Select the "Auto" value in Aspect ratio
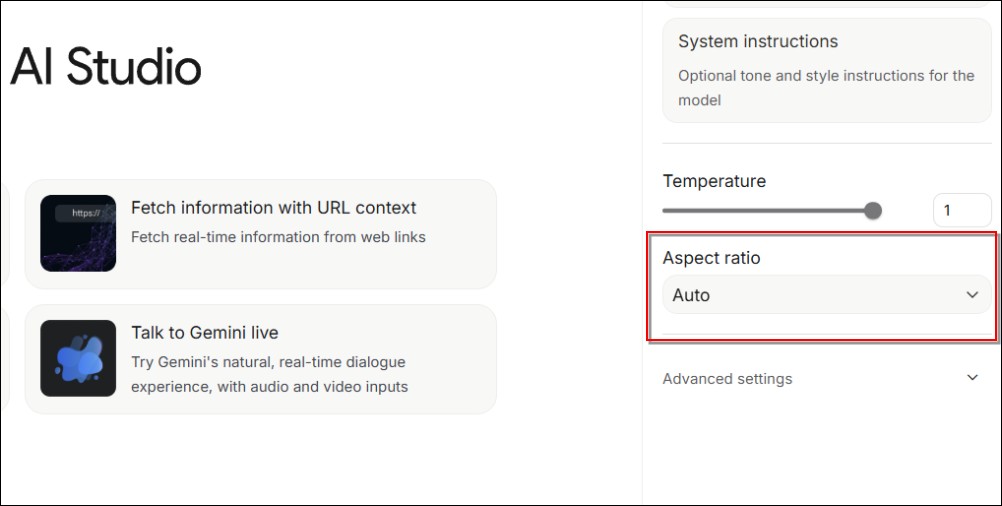Viewport: 1002px width, 506px height. coord(691,295)
